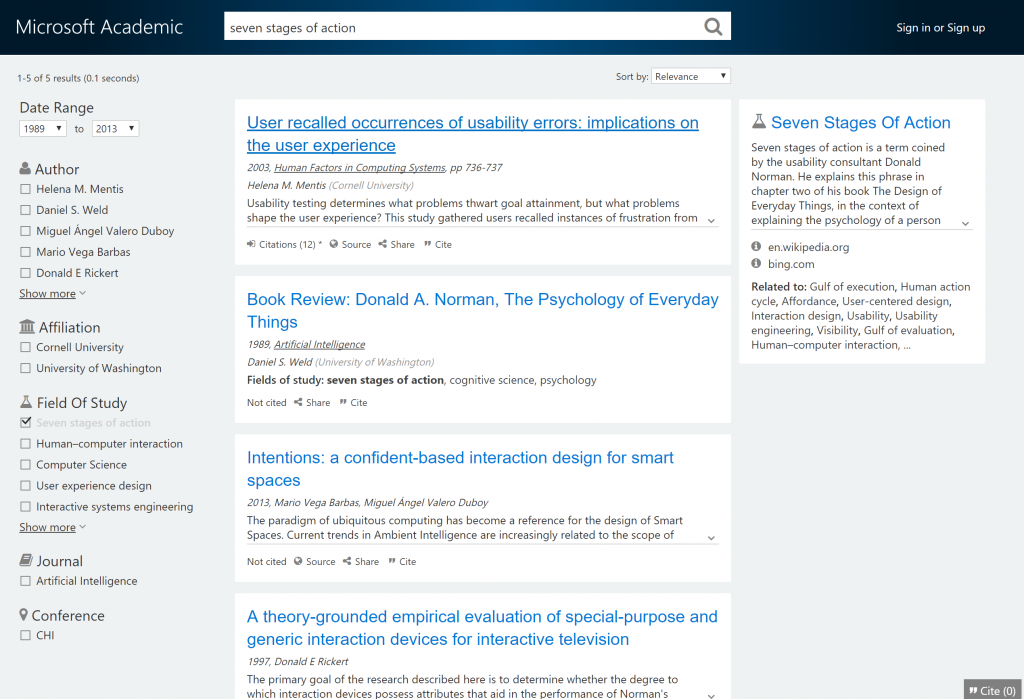This screenshot has width=1024, height=699.
Task: Click the Human Factors in Computing Systems link
Action: pos(359,168)
